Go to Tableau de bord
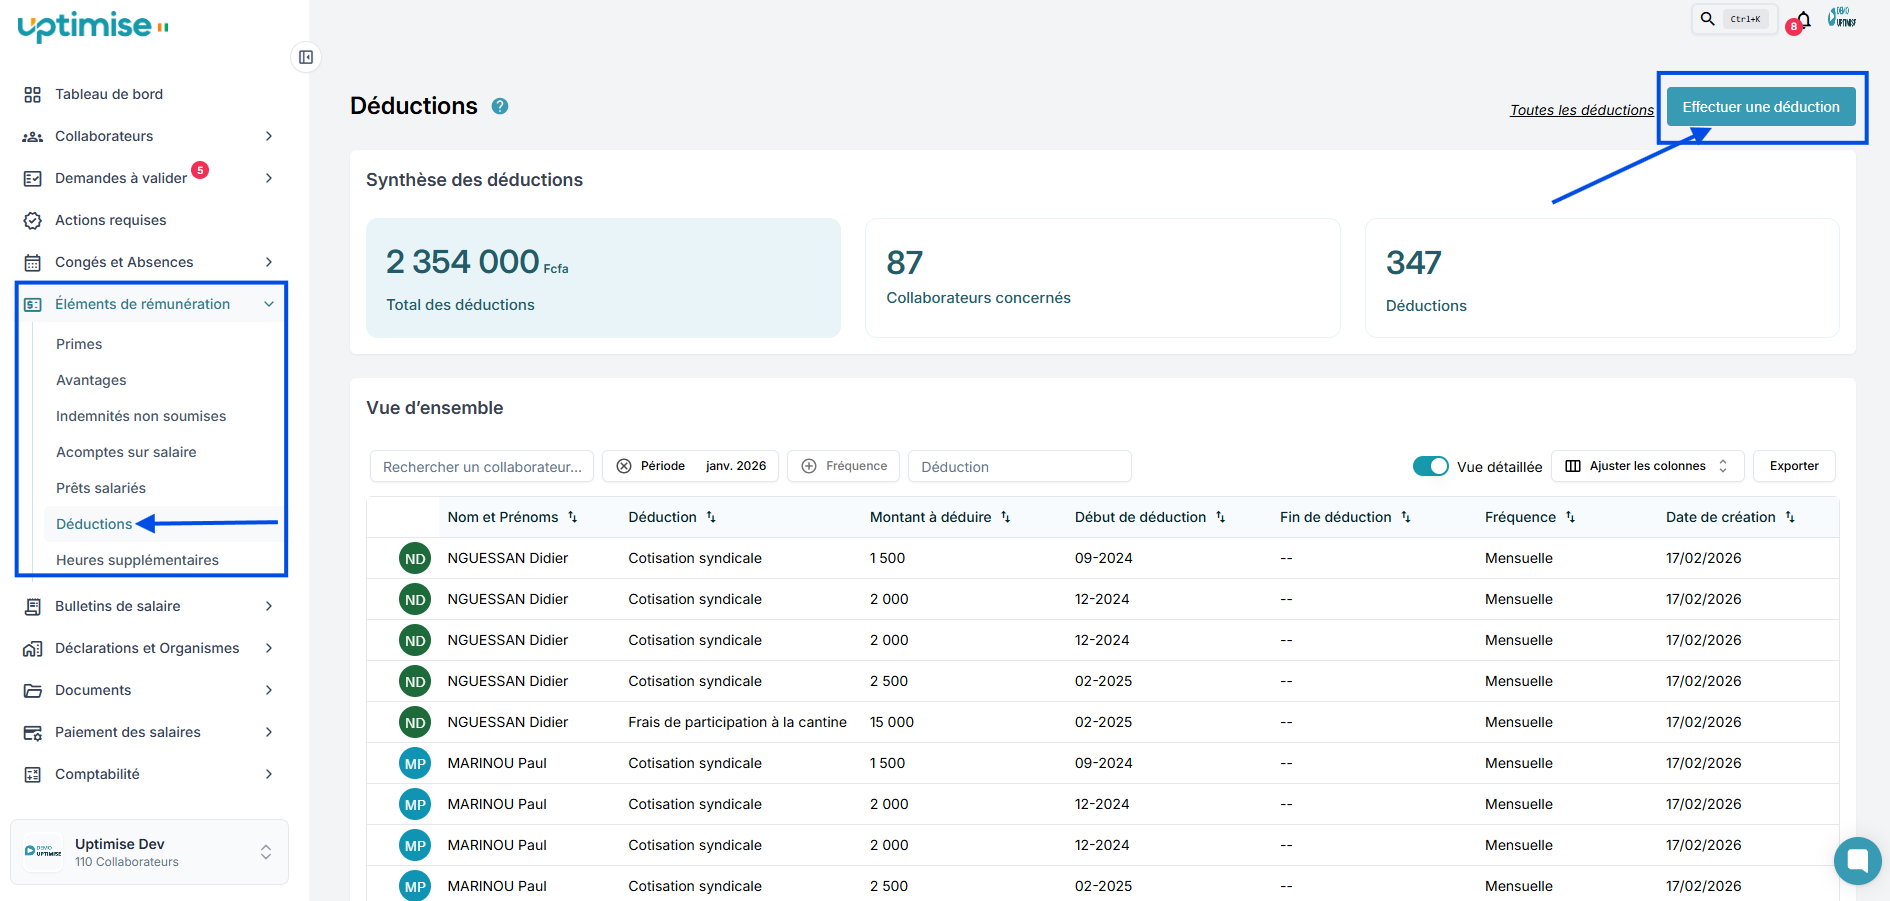 108,94
